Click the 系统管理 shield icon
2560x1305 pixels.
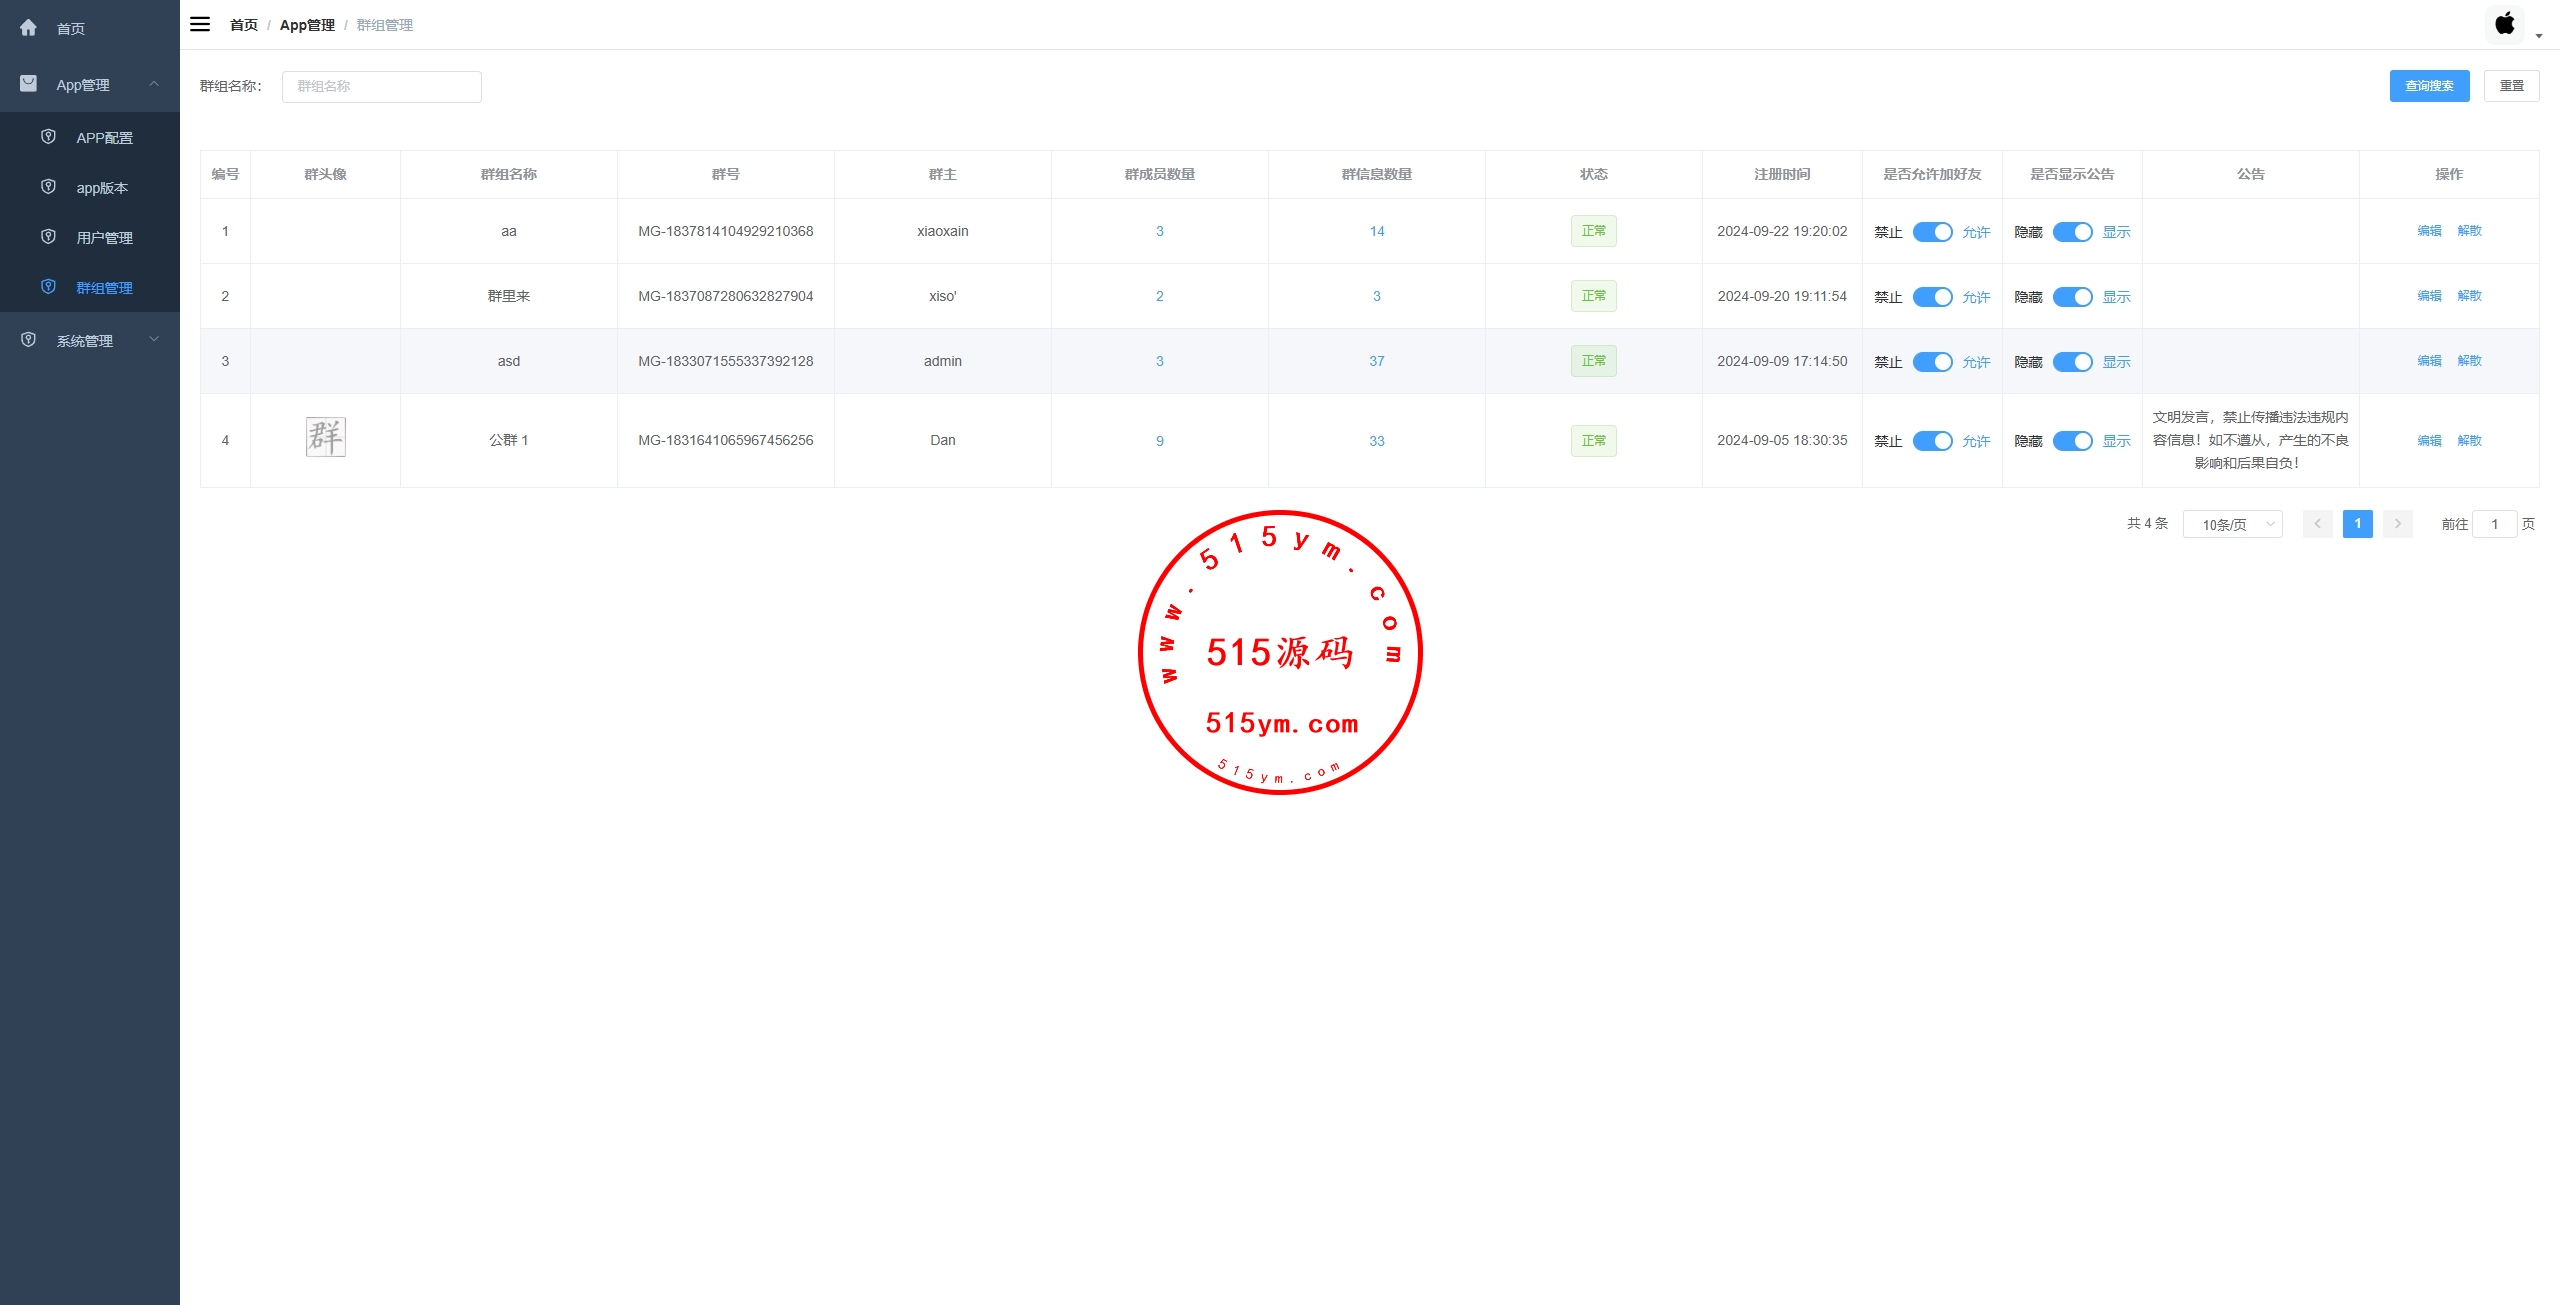tap(28, 340)
